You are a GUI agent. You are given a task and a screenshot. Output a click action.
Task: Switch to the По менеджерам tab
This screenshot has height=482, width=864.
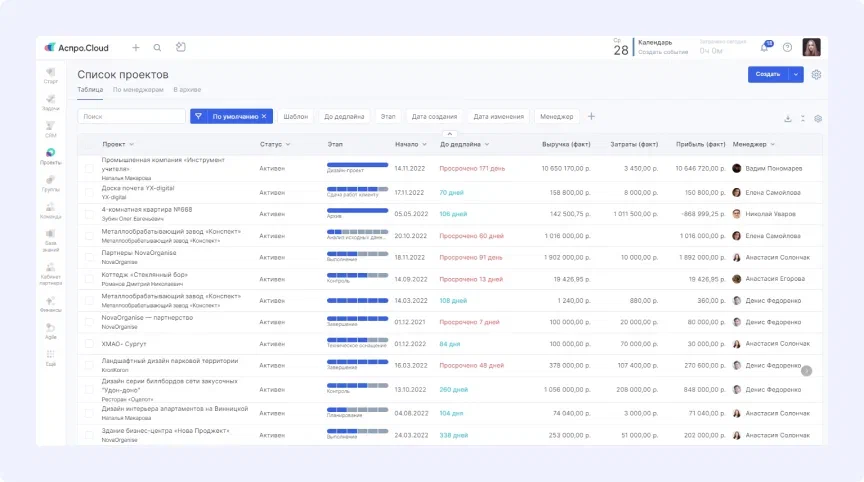tap(138, 90)
